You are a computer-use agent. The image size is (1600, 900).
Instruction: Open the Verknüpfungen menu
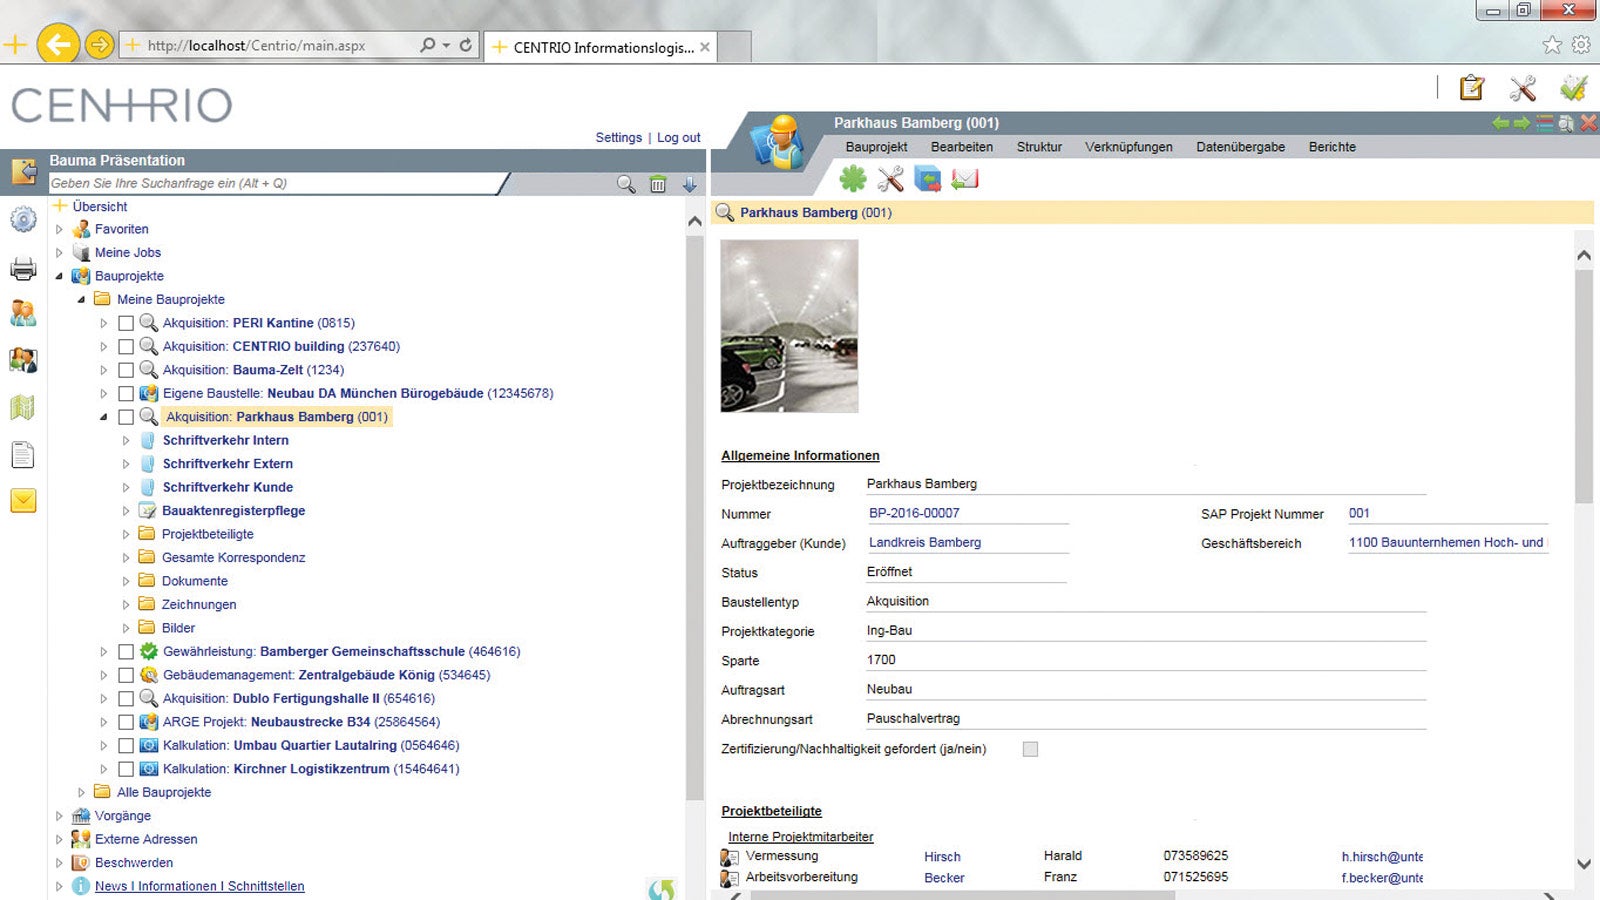pyautogui.click(x=1128, y=147)
